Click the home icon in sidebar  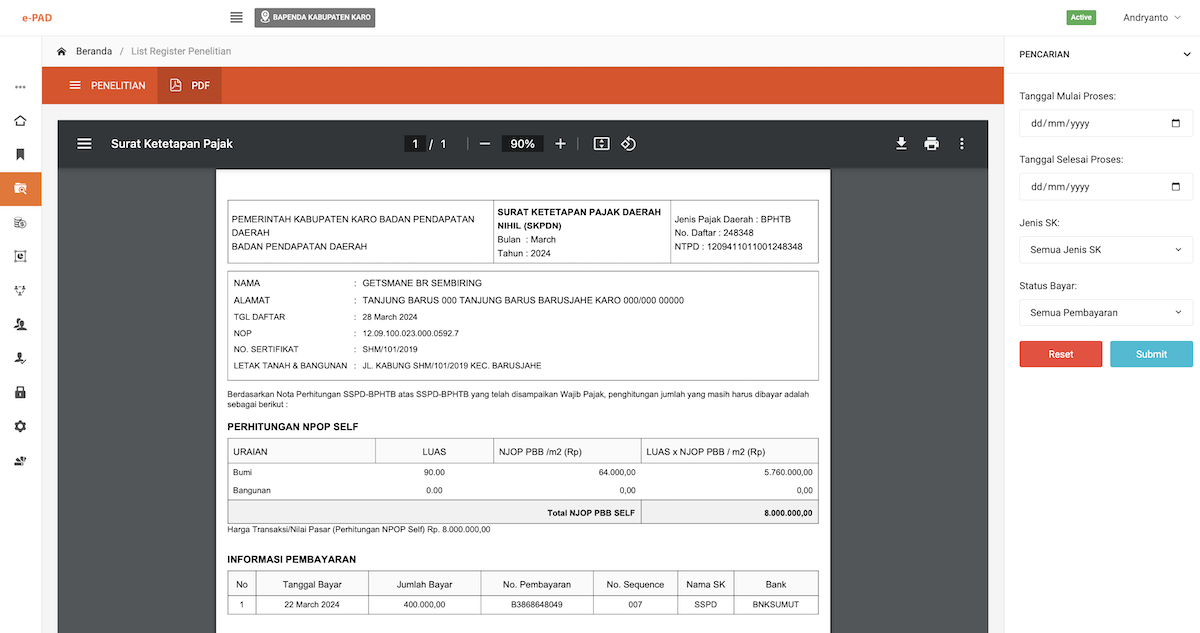[20, 121]
